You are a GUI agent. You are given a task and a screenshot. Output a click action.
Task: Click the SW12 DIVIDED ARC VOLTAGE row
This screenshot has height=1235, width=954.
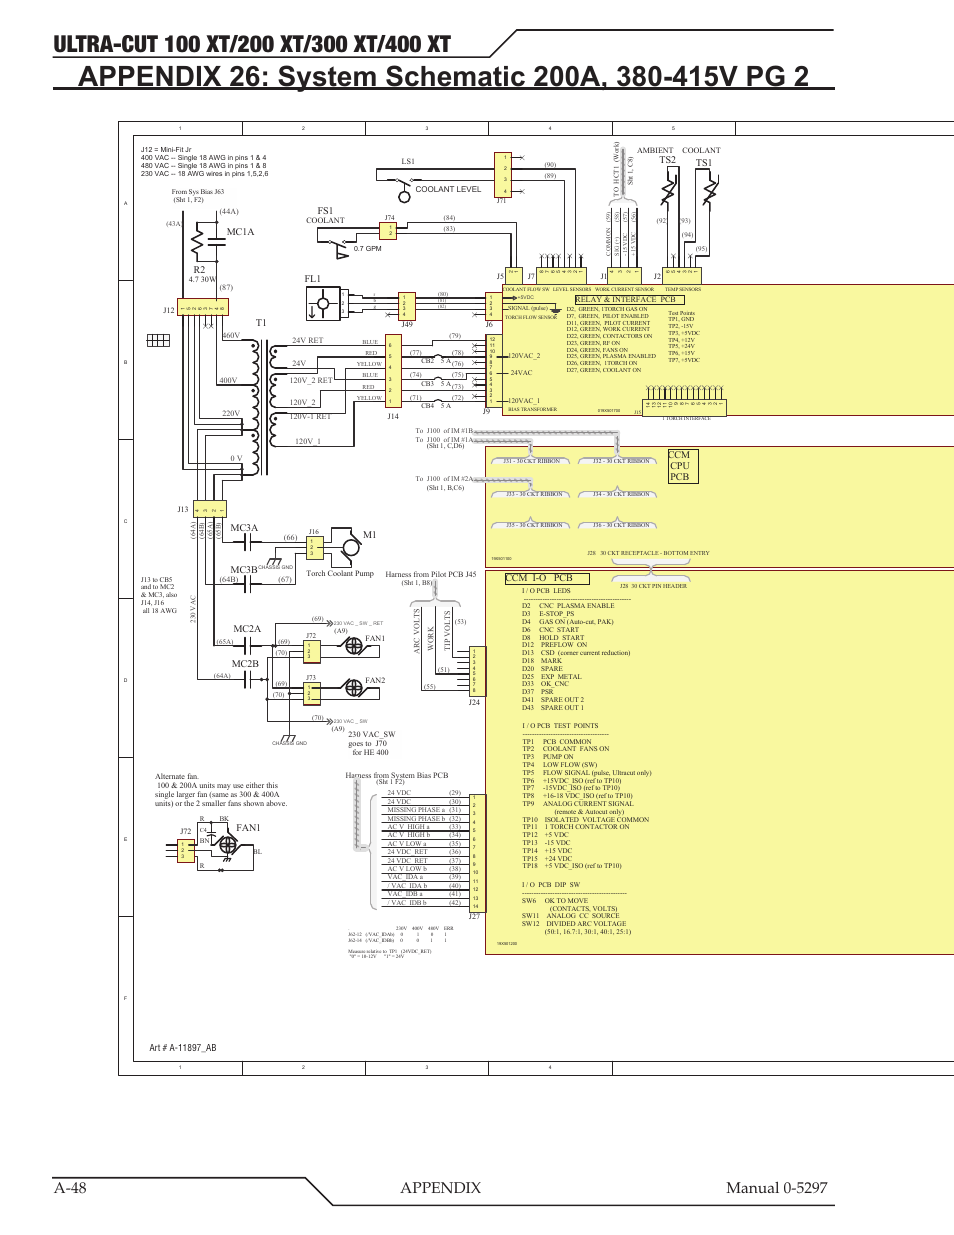pos(577,928)
